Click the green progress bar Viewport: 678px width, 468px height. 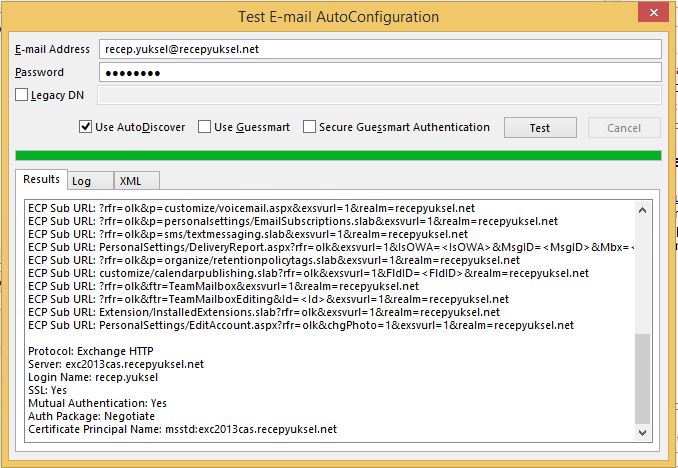[x=338, y=155]
